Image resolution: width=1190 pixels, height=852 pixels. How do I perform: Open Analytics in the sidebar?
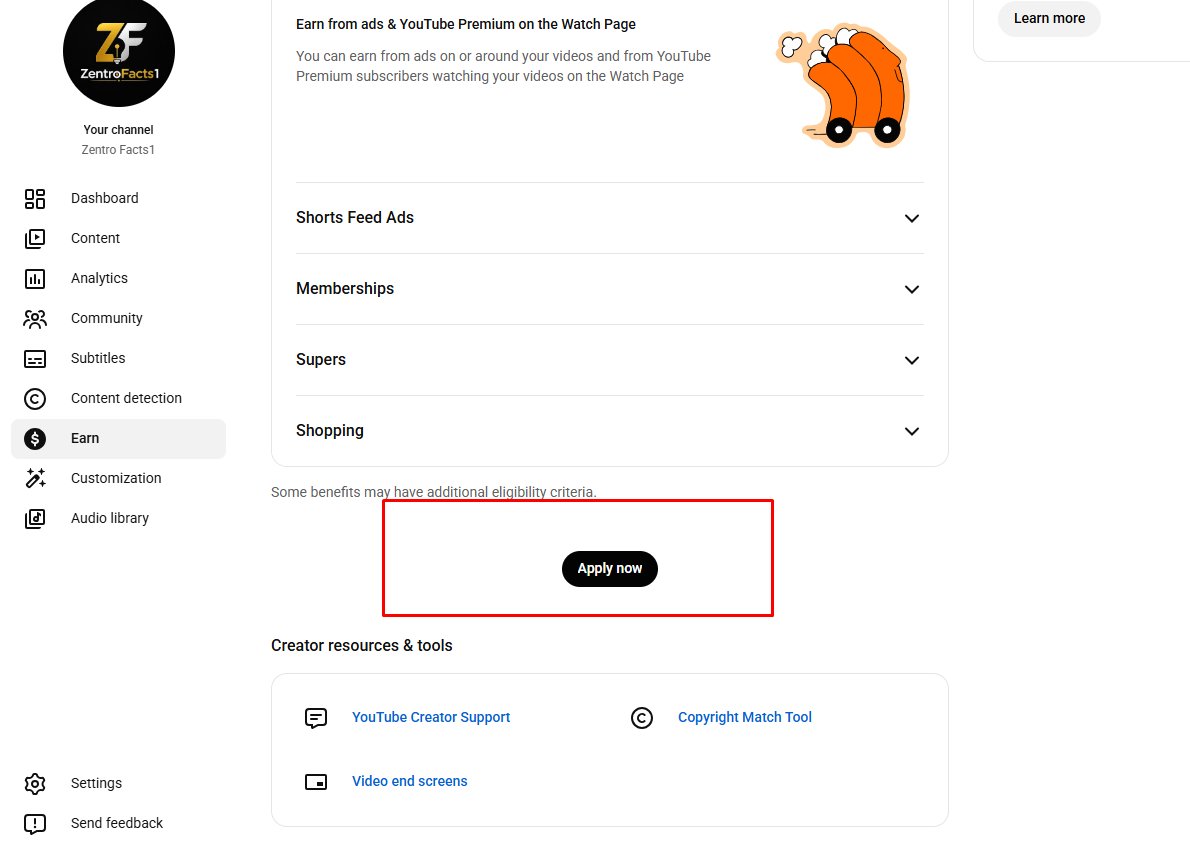pyautogui.click(x=118, y=278)
